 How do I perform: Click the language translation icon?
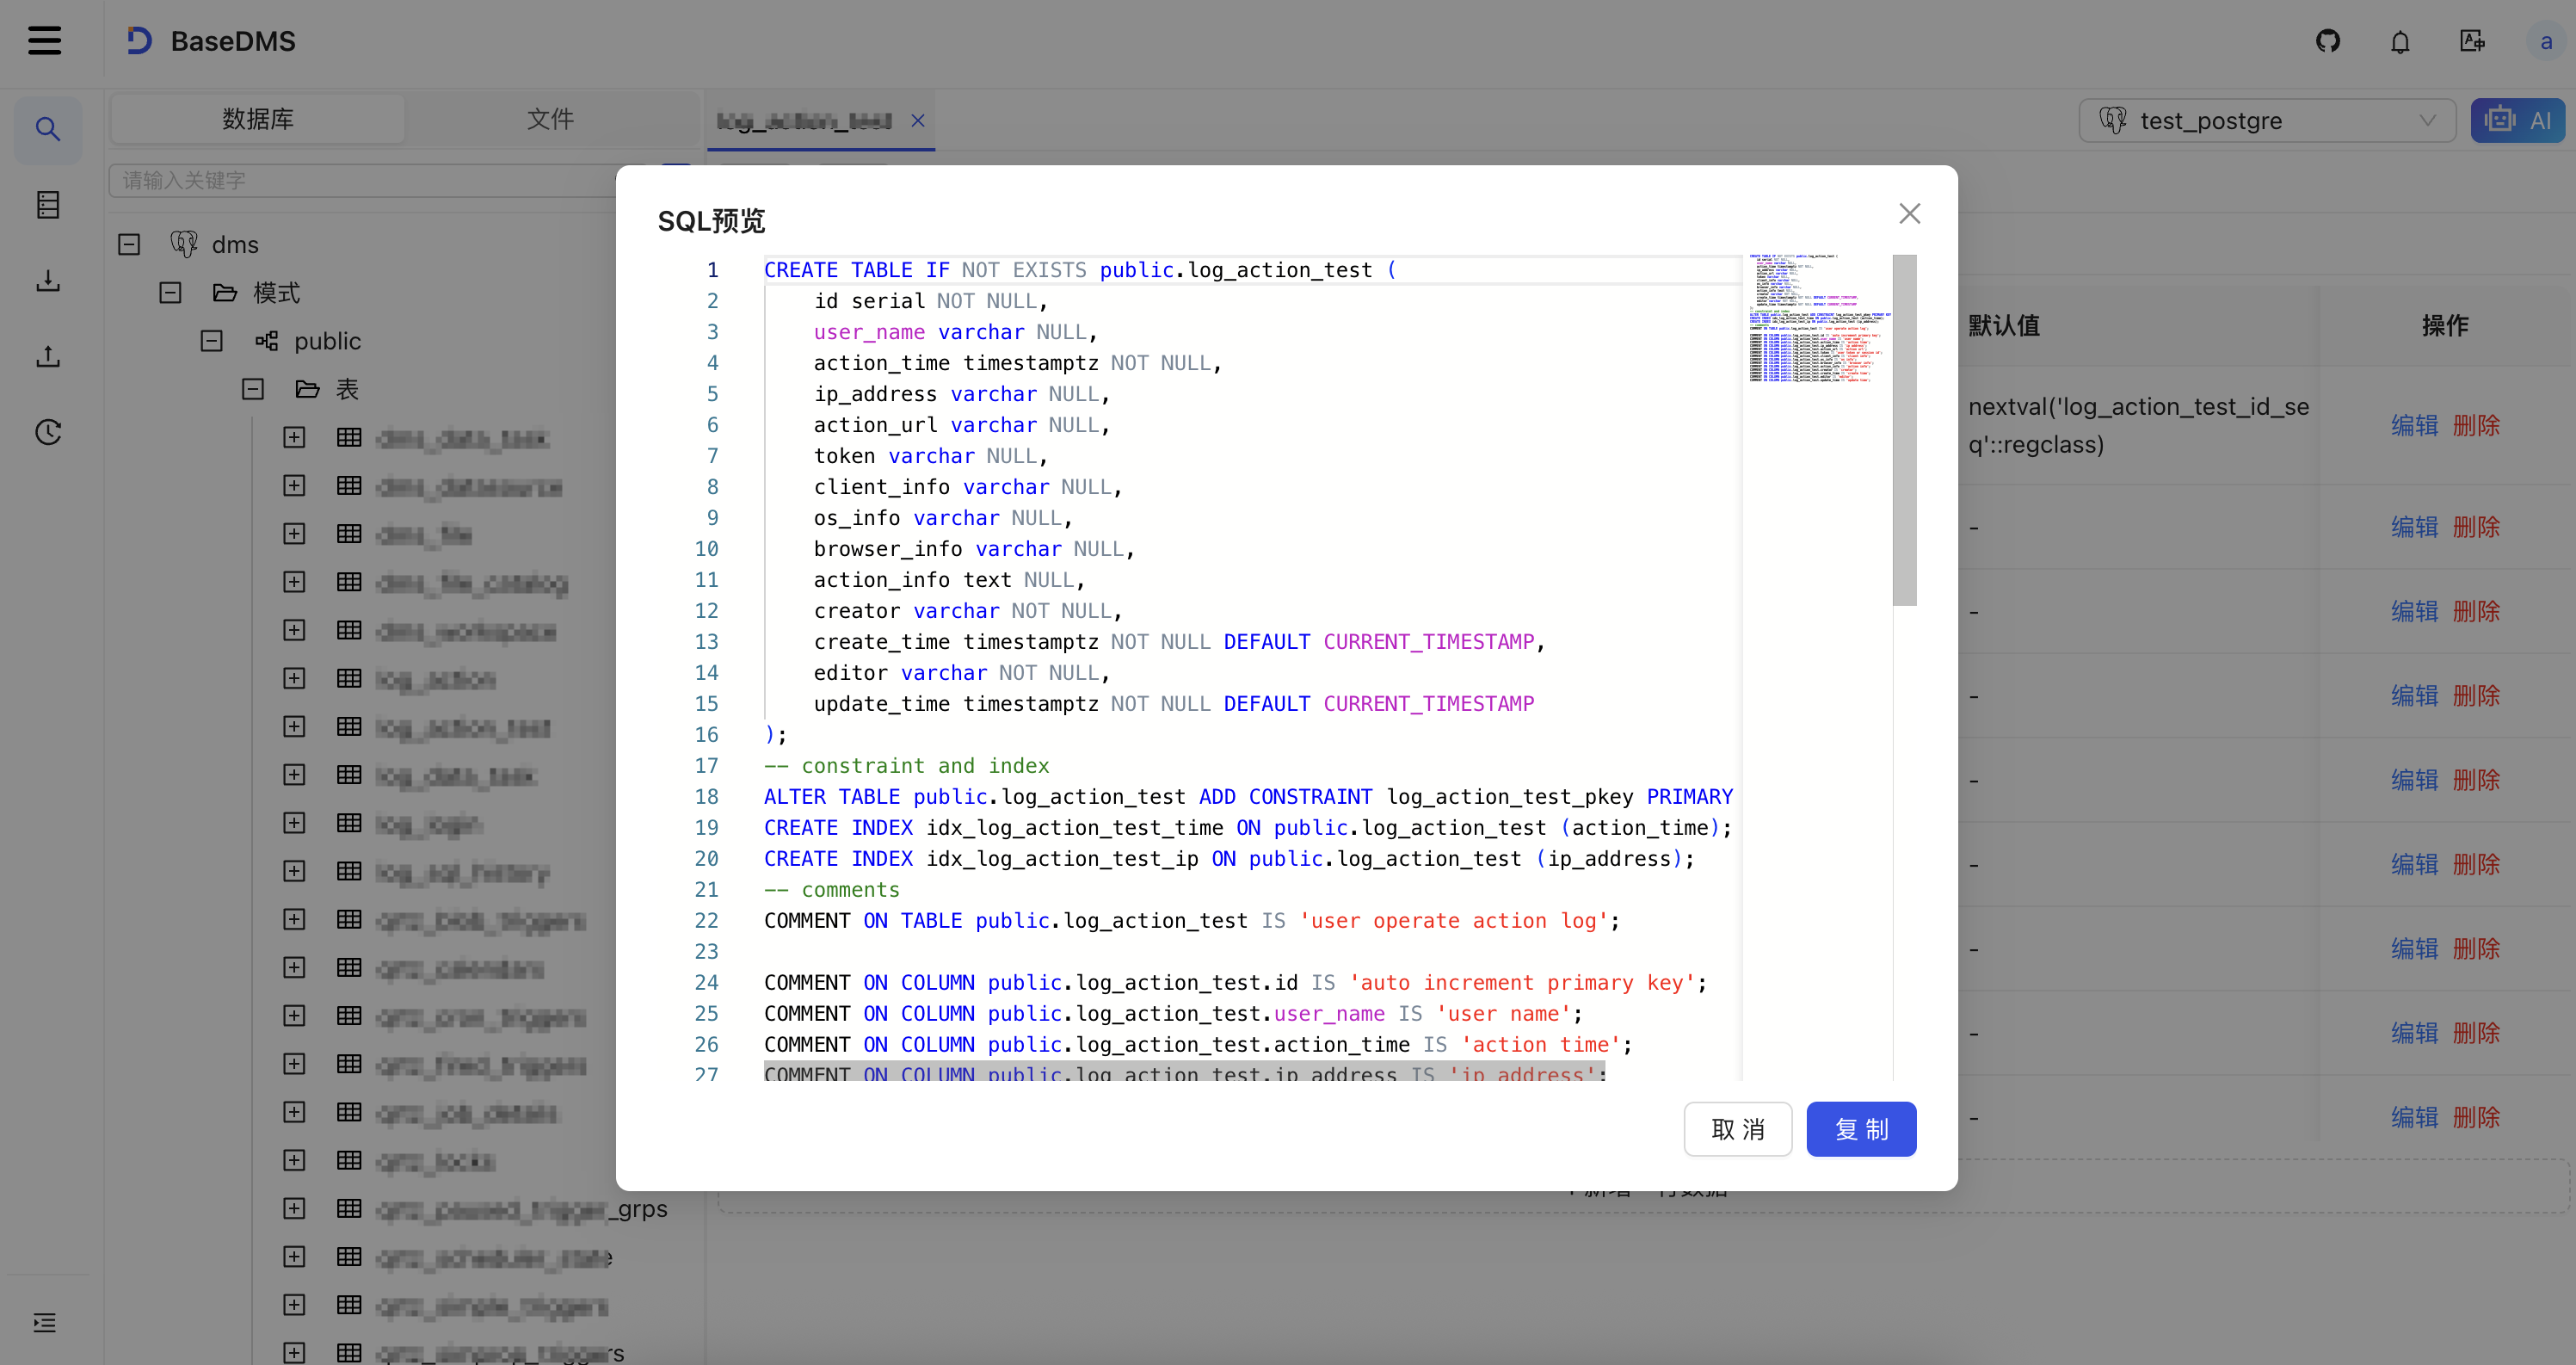click(x=2472, y=41)
